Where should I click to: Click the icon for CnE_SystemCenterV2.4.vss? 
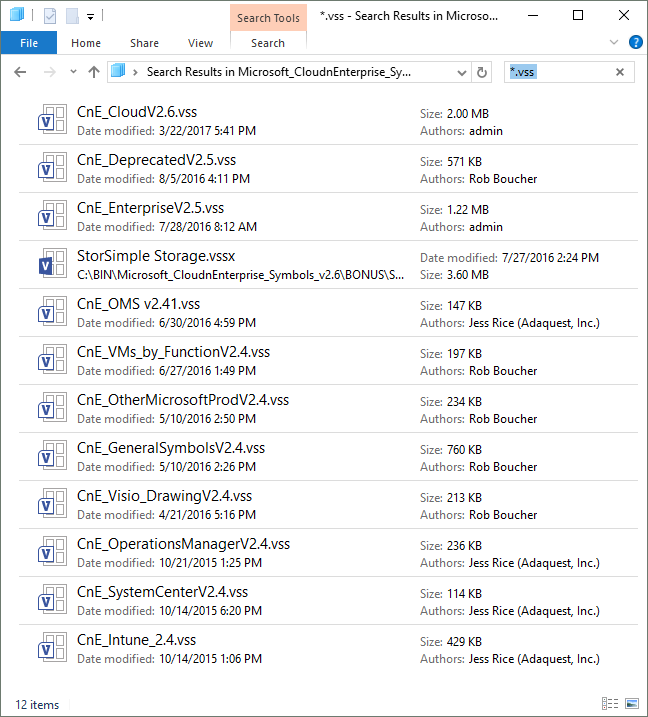click(52, 600)
